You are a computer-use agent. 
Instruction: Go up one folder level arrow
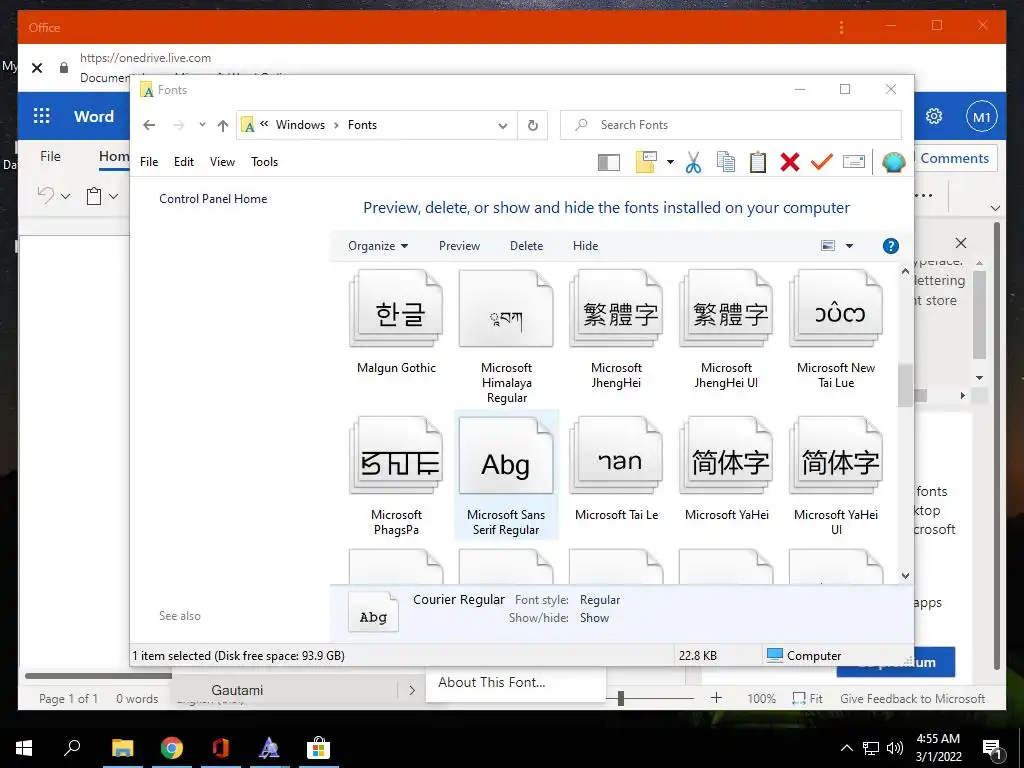223,125
